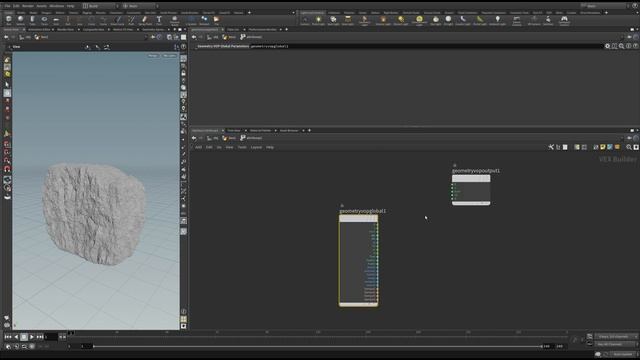This screenshot has width=640, height=360.
Task: Select the File shelf tool
Action: coord(216,20)
